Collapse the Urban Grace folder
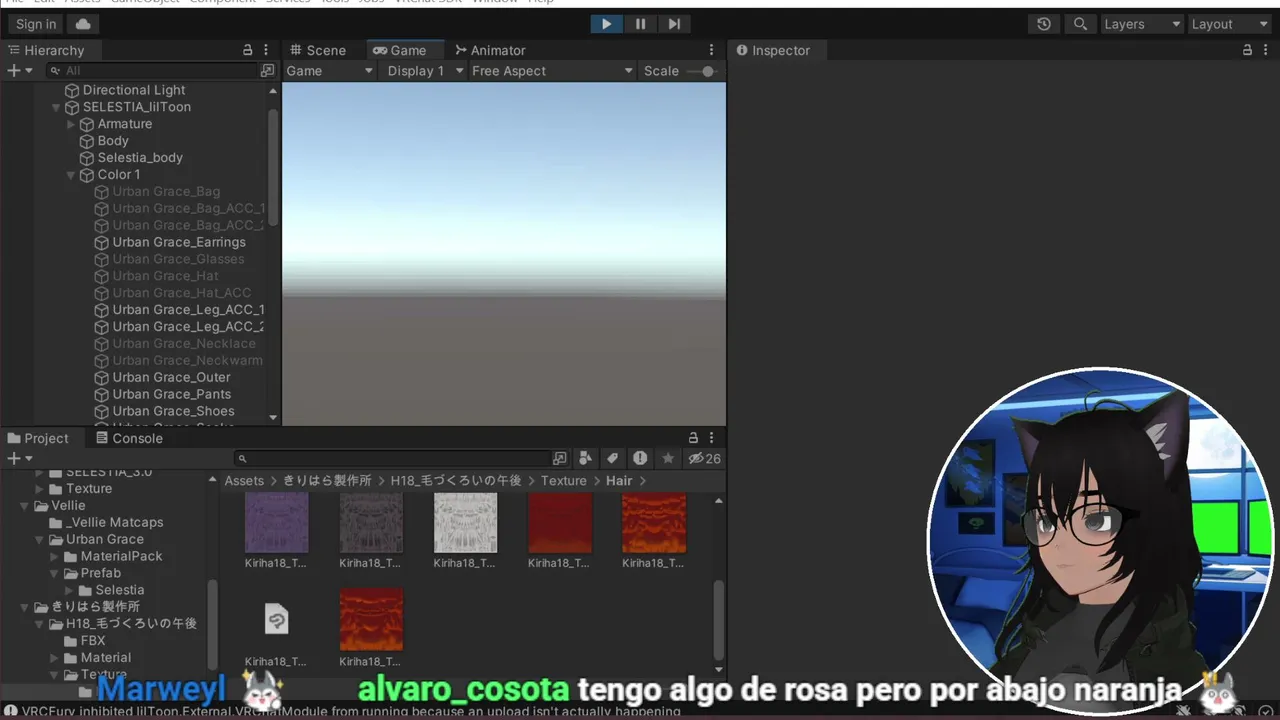Image resolution: width=1280 pixels, height=720 pixels. click(41, 540)
